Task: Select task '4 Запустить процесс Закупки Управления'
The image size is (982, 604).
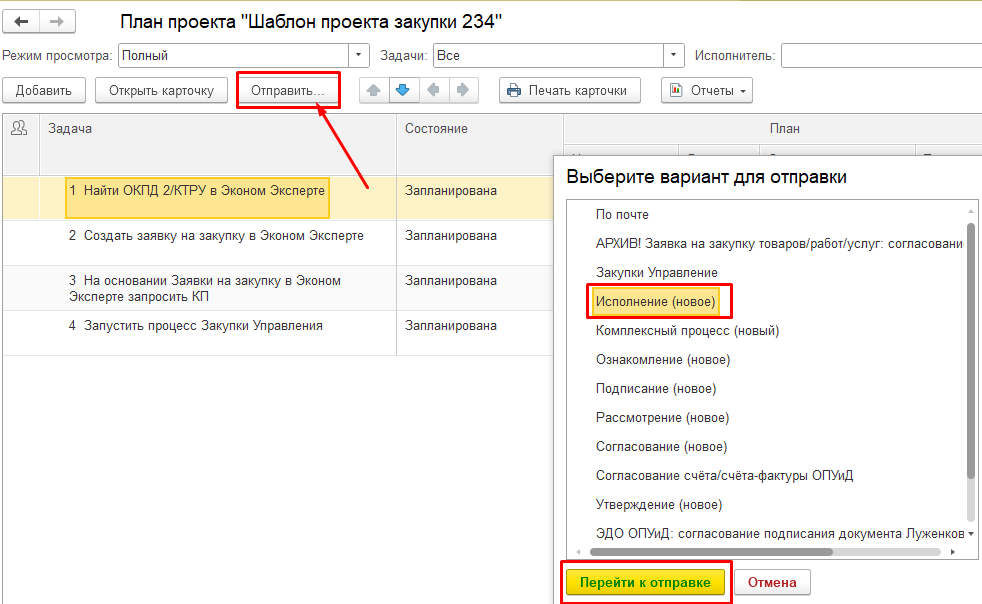Action: [x=195, y=326]
